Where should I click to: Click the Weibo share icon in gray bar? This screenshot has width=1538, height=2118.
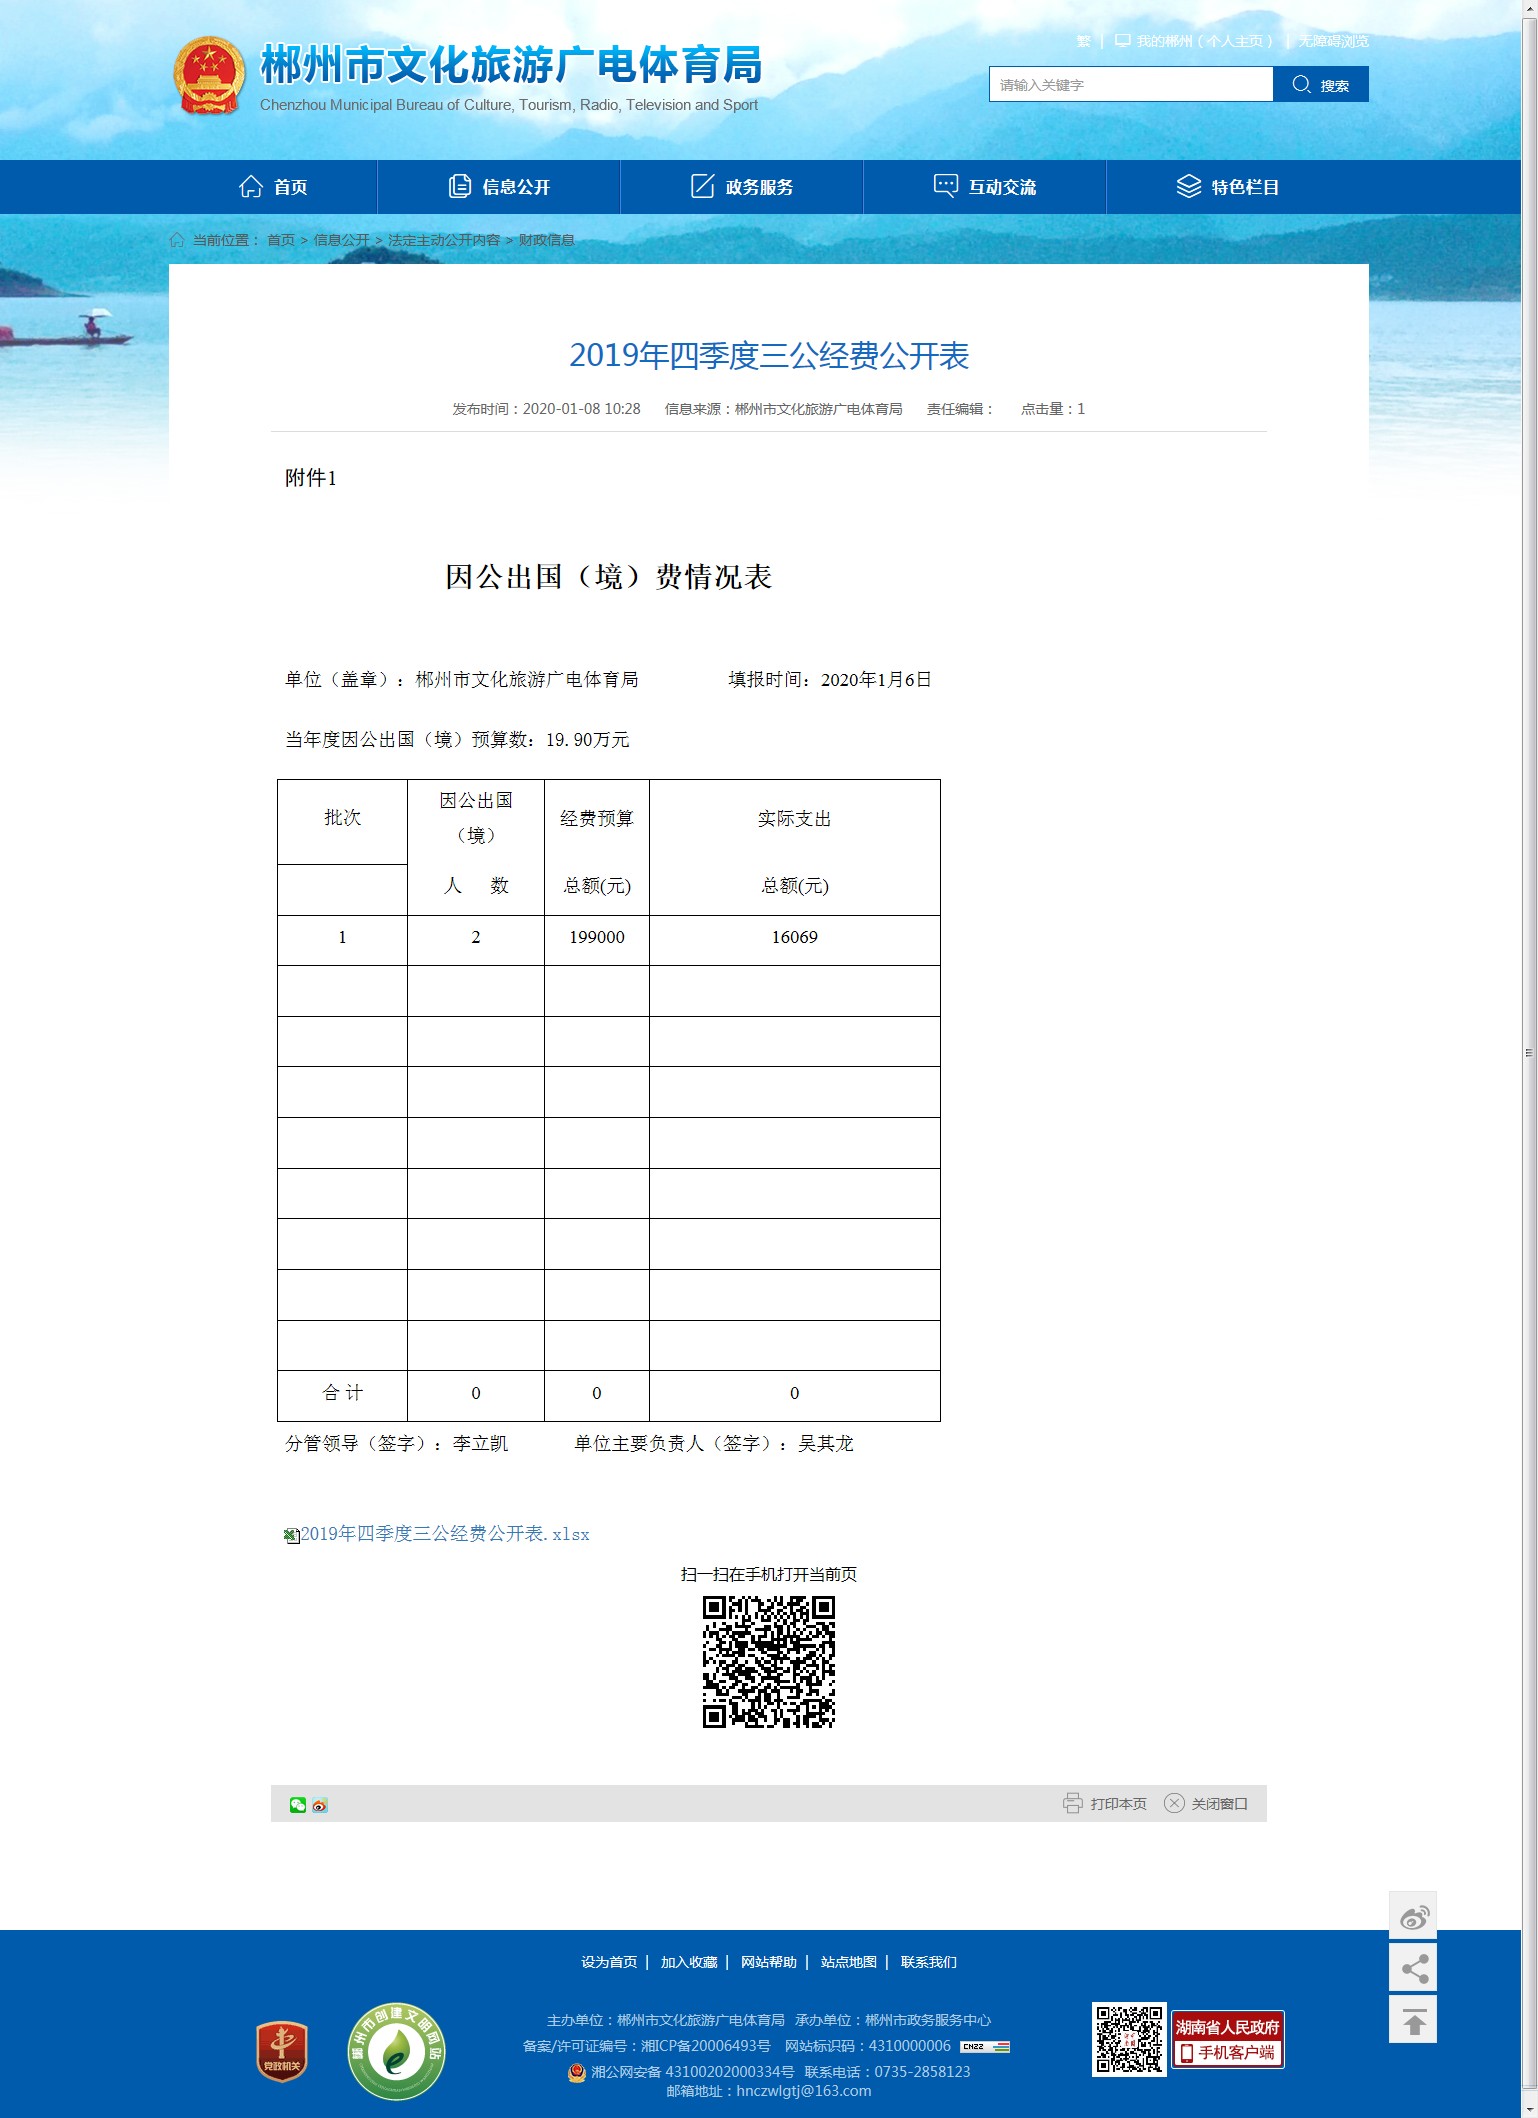(x=320, y=1805)
